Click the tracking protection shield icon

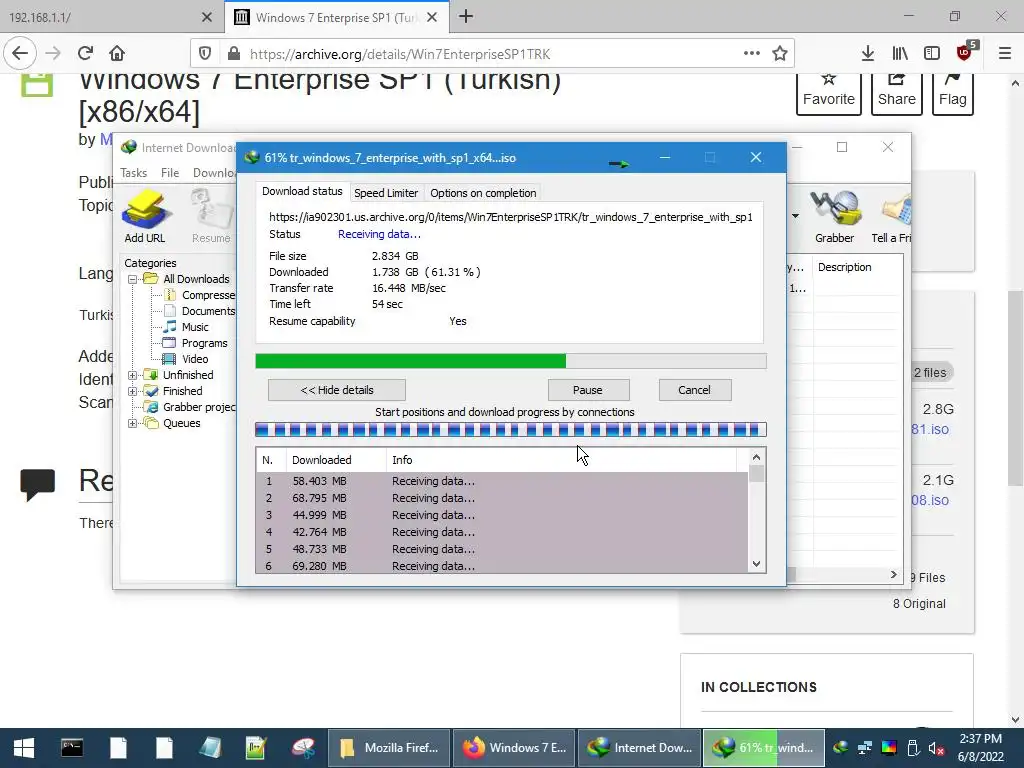click(204, 54)
